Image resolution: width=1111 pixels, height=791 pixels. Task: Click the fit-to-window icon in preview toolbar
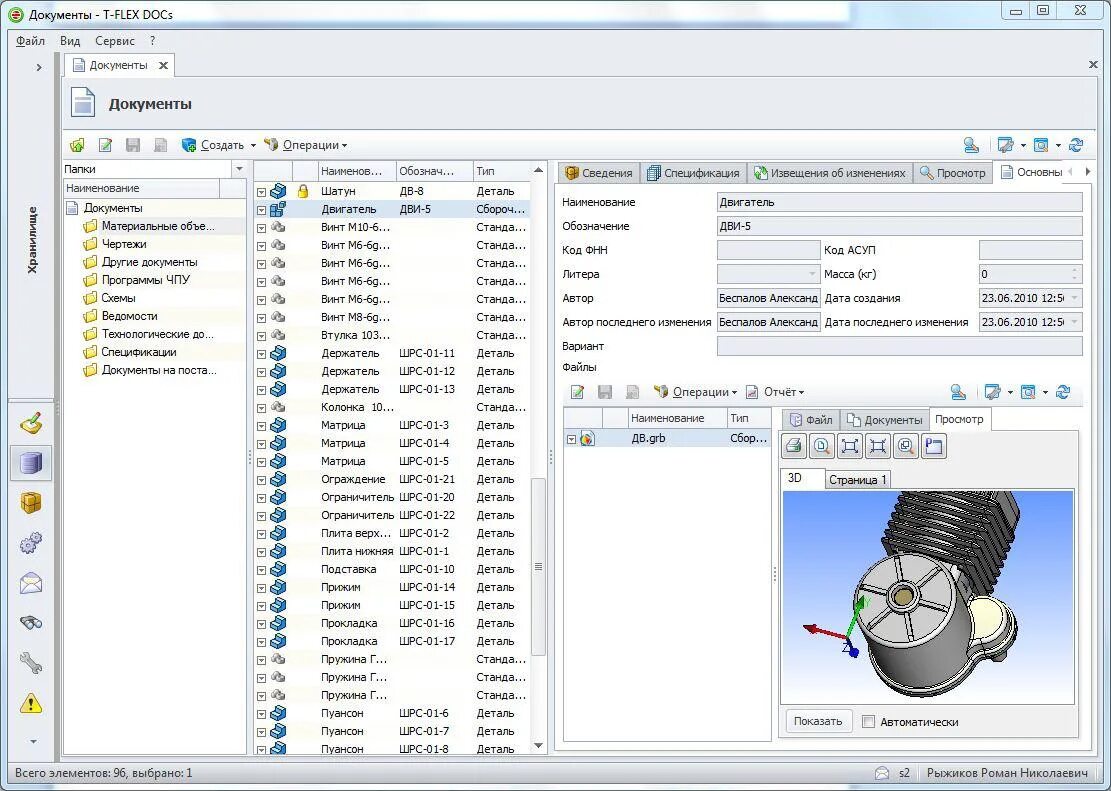pos(850,446)
